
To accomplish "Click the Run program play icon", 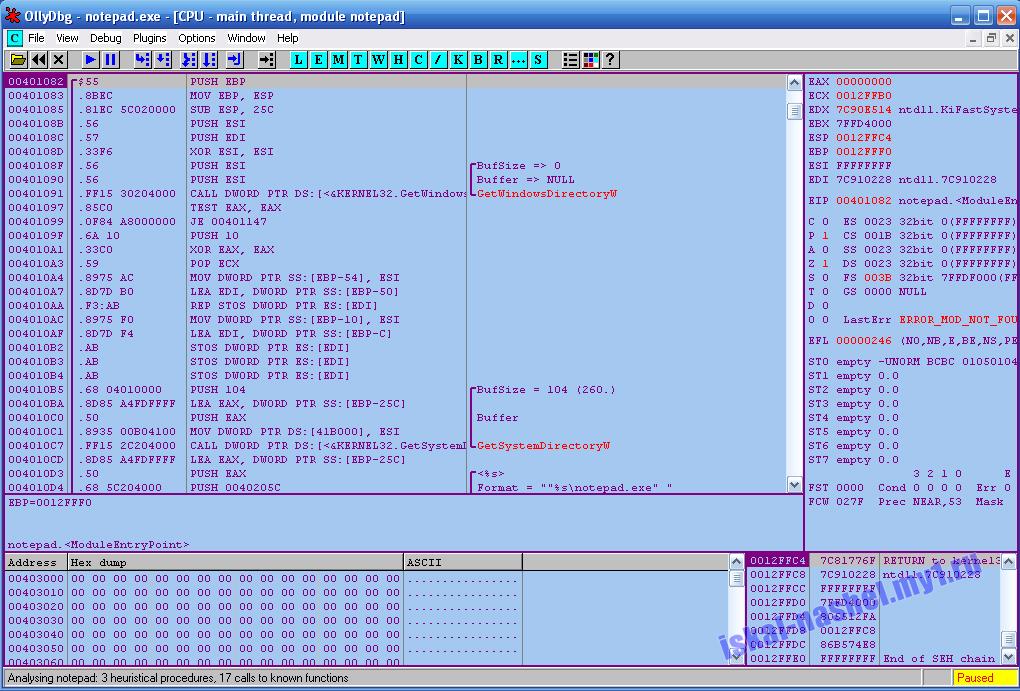I will (x=90, y=60).
